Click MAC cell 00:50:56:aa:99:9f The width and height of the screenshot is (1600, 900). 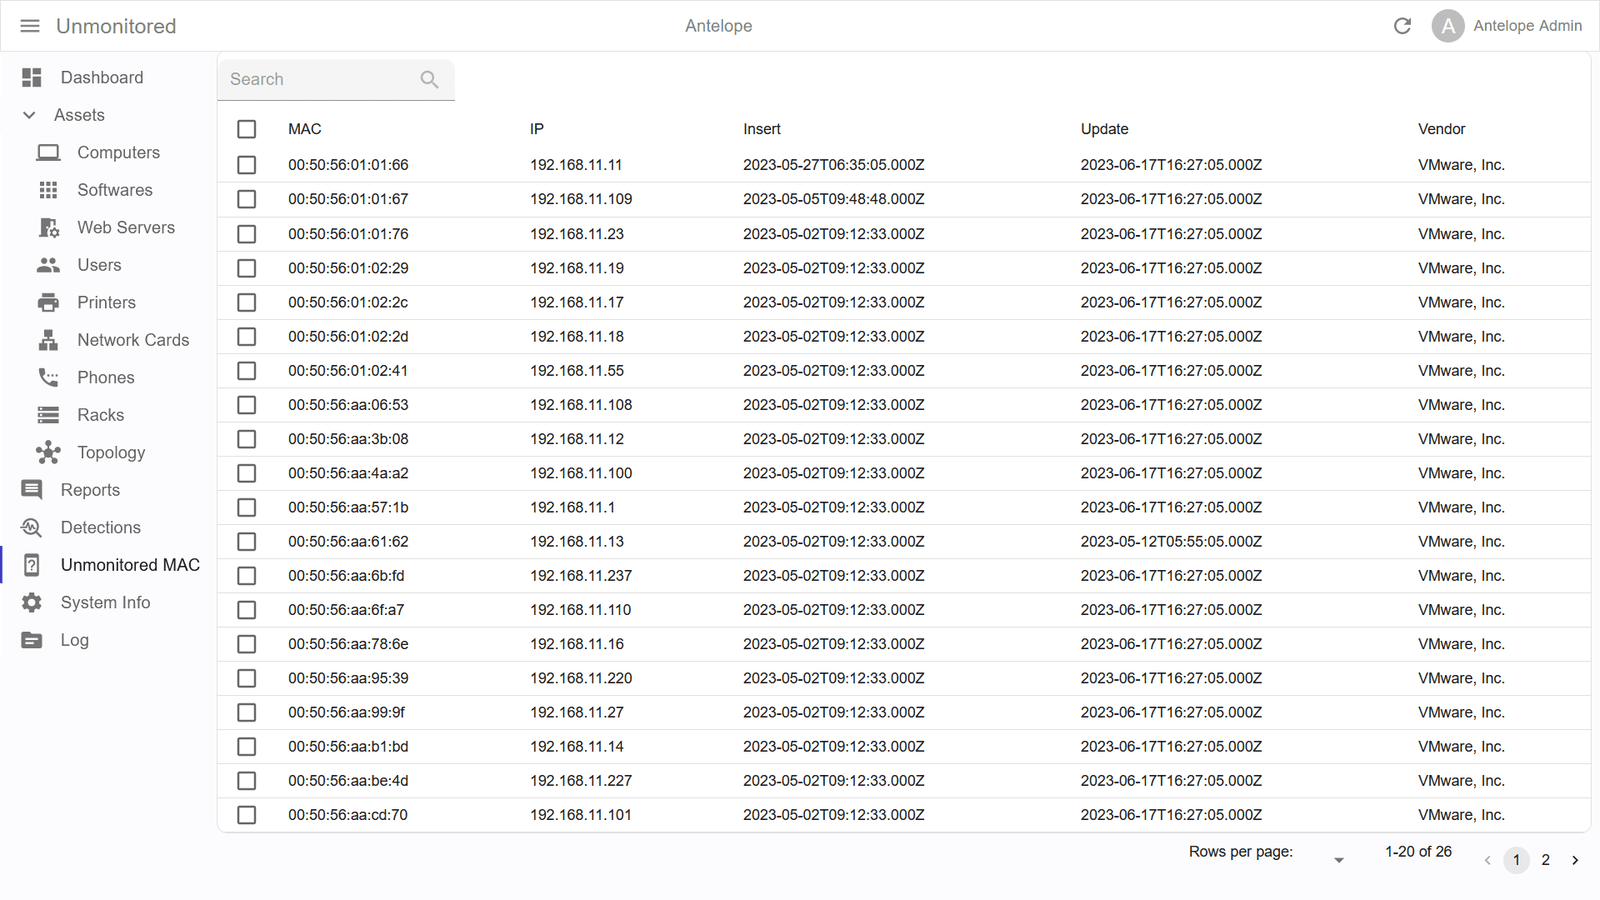[x=347, y=712]
